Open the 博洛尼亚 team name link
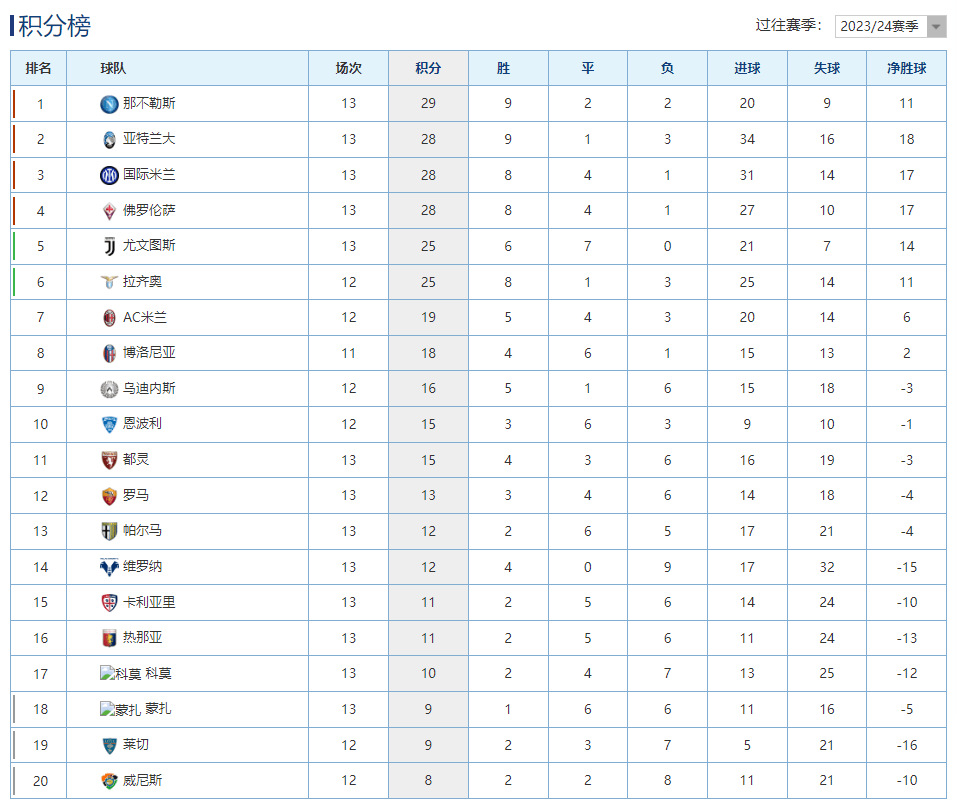 tap(149, 353)
